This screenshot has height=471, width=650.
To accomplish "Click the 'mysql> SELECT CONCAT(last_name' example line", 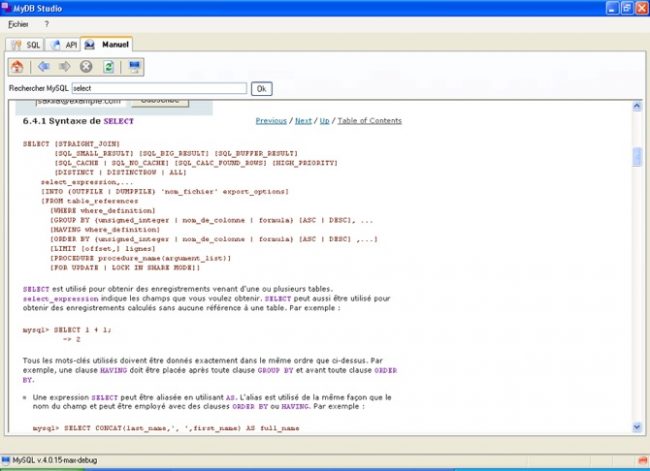I will pyautogui.click(x=166, y=428).
